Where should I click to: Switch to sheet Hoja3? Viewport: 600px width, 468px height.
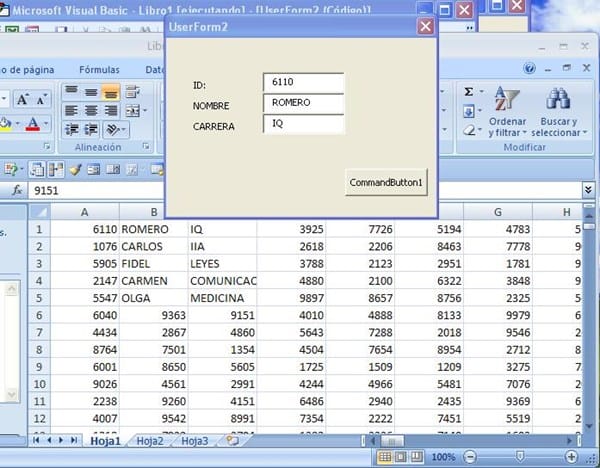(194, 441)
